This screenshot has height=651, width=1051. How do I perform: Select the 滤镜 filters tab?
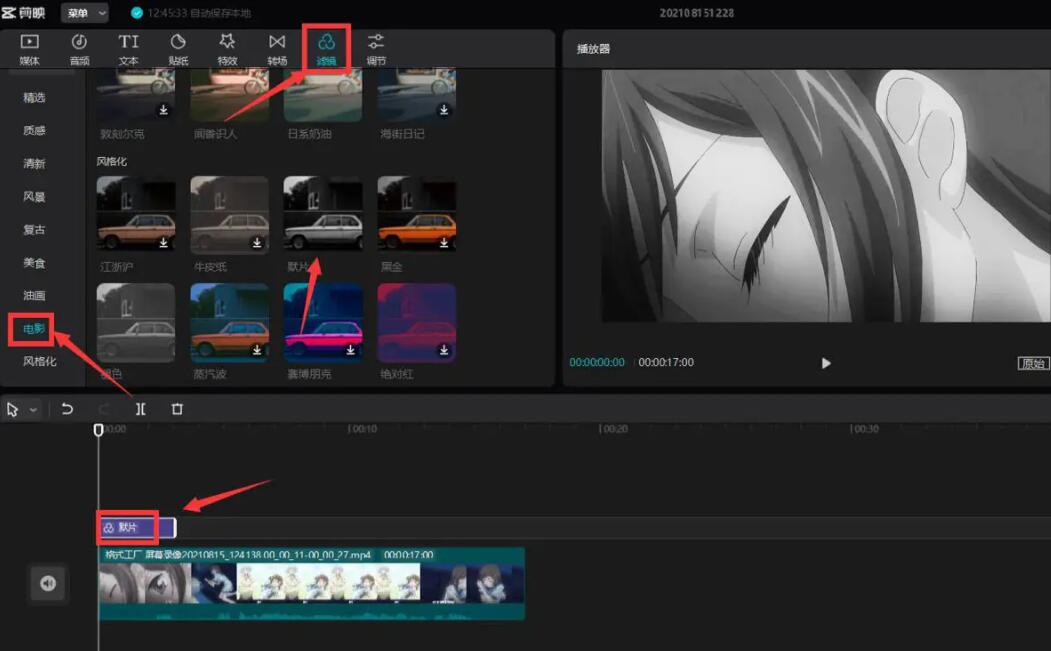pyautogui.click(x=326, y=49)
